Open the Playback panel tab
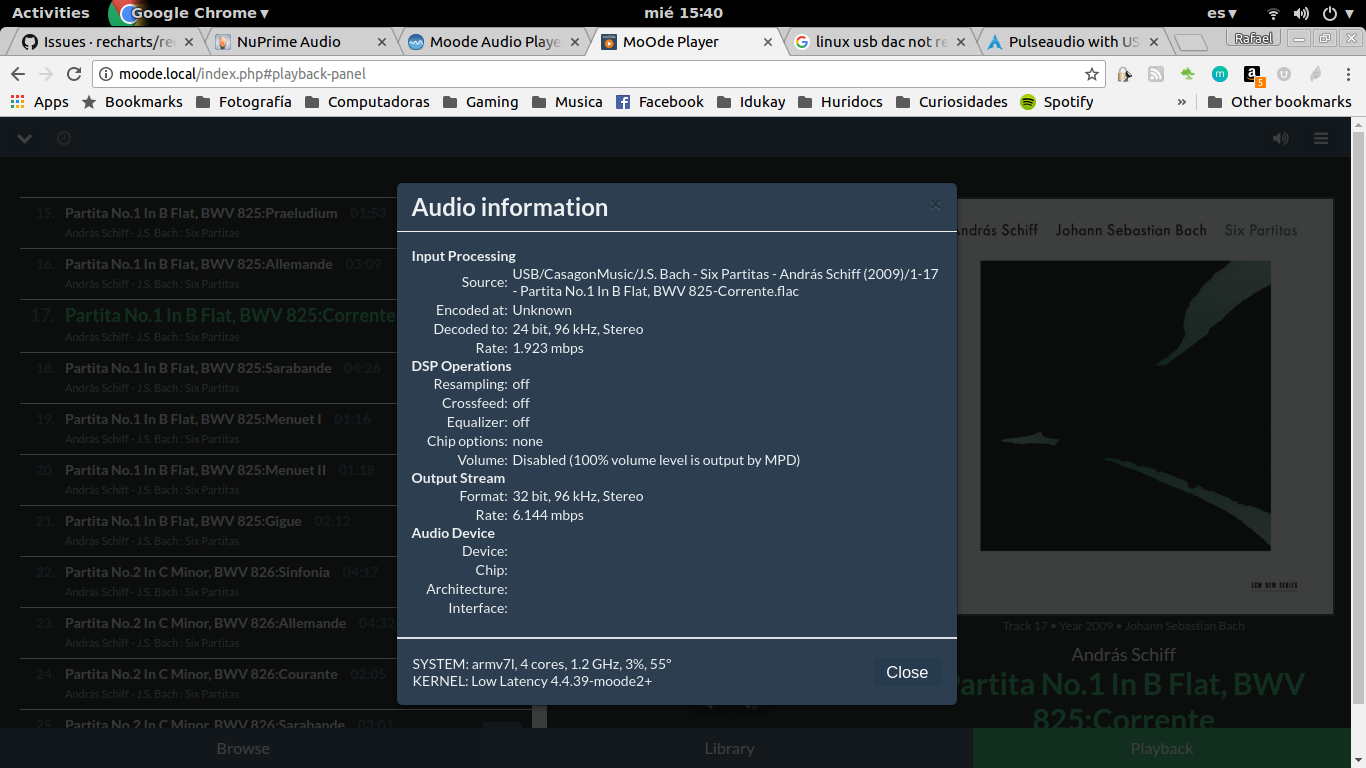 click(x=1161, y=748)
